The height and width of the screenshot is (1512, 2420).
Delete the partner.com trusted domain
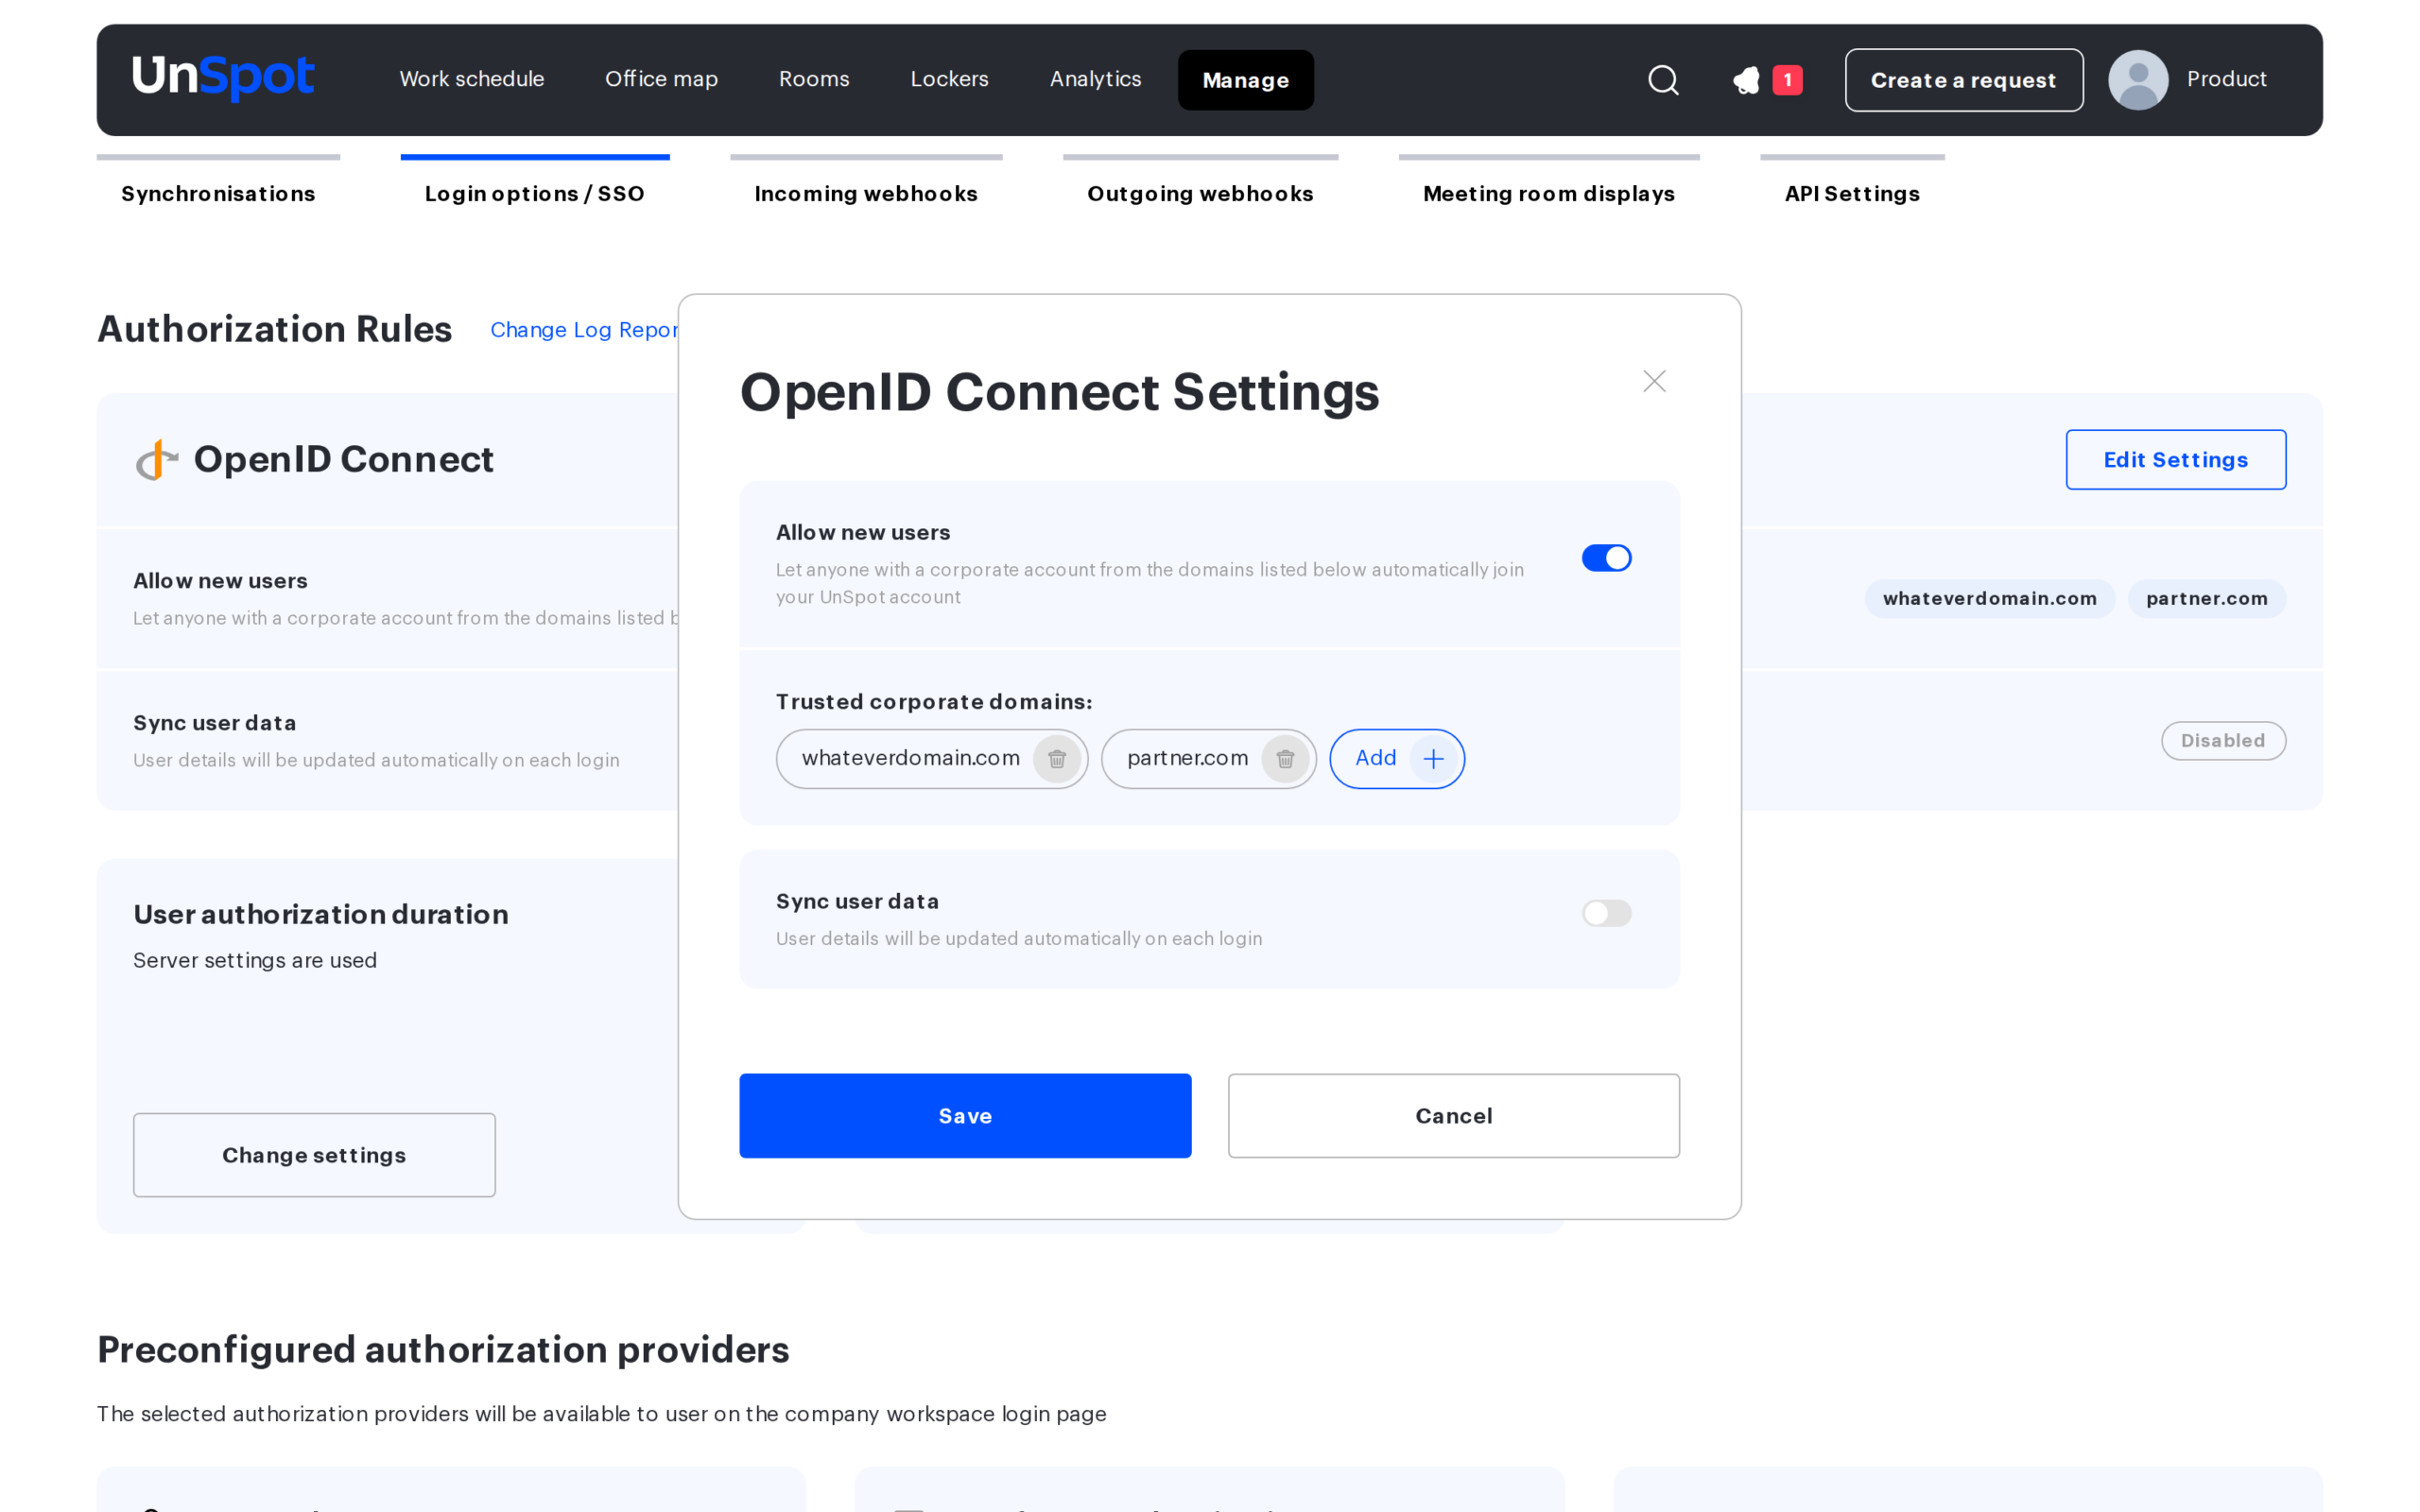point(1285,759)
